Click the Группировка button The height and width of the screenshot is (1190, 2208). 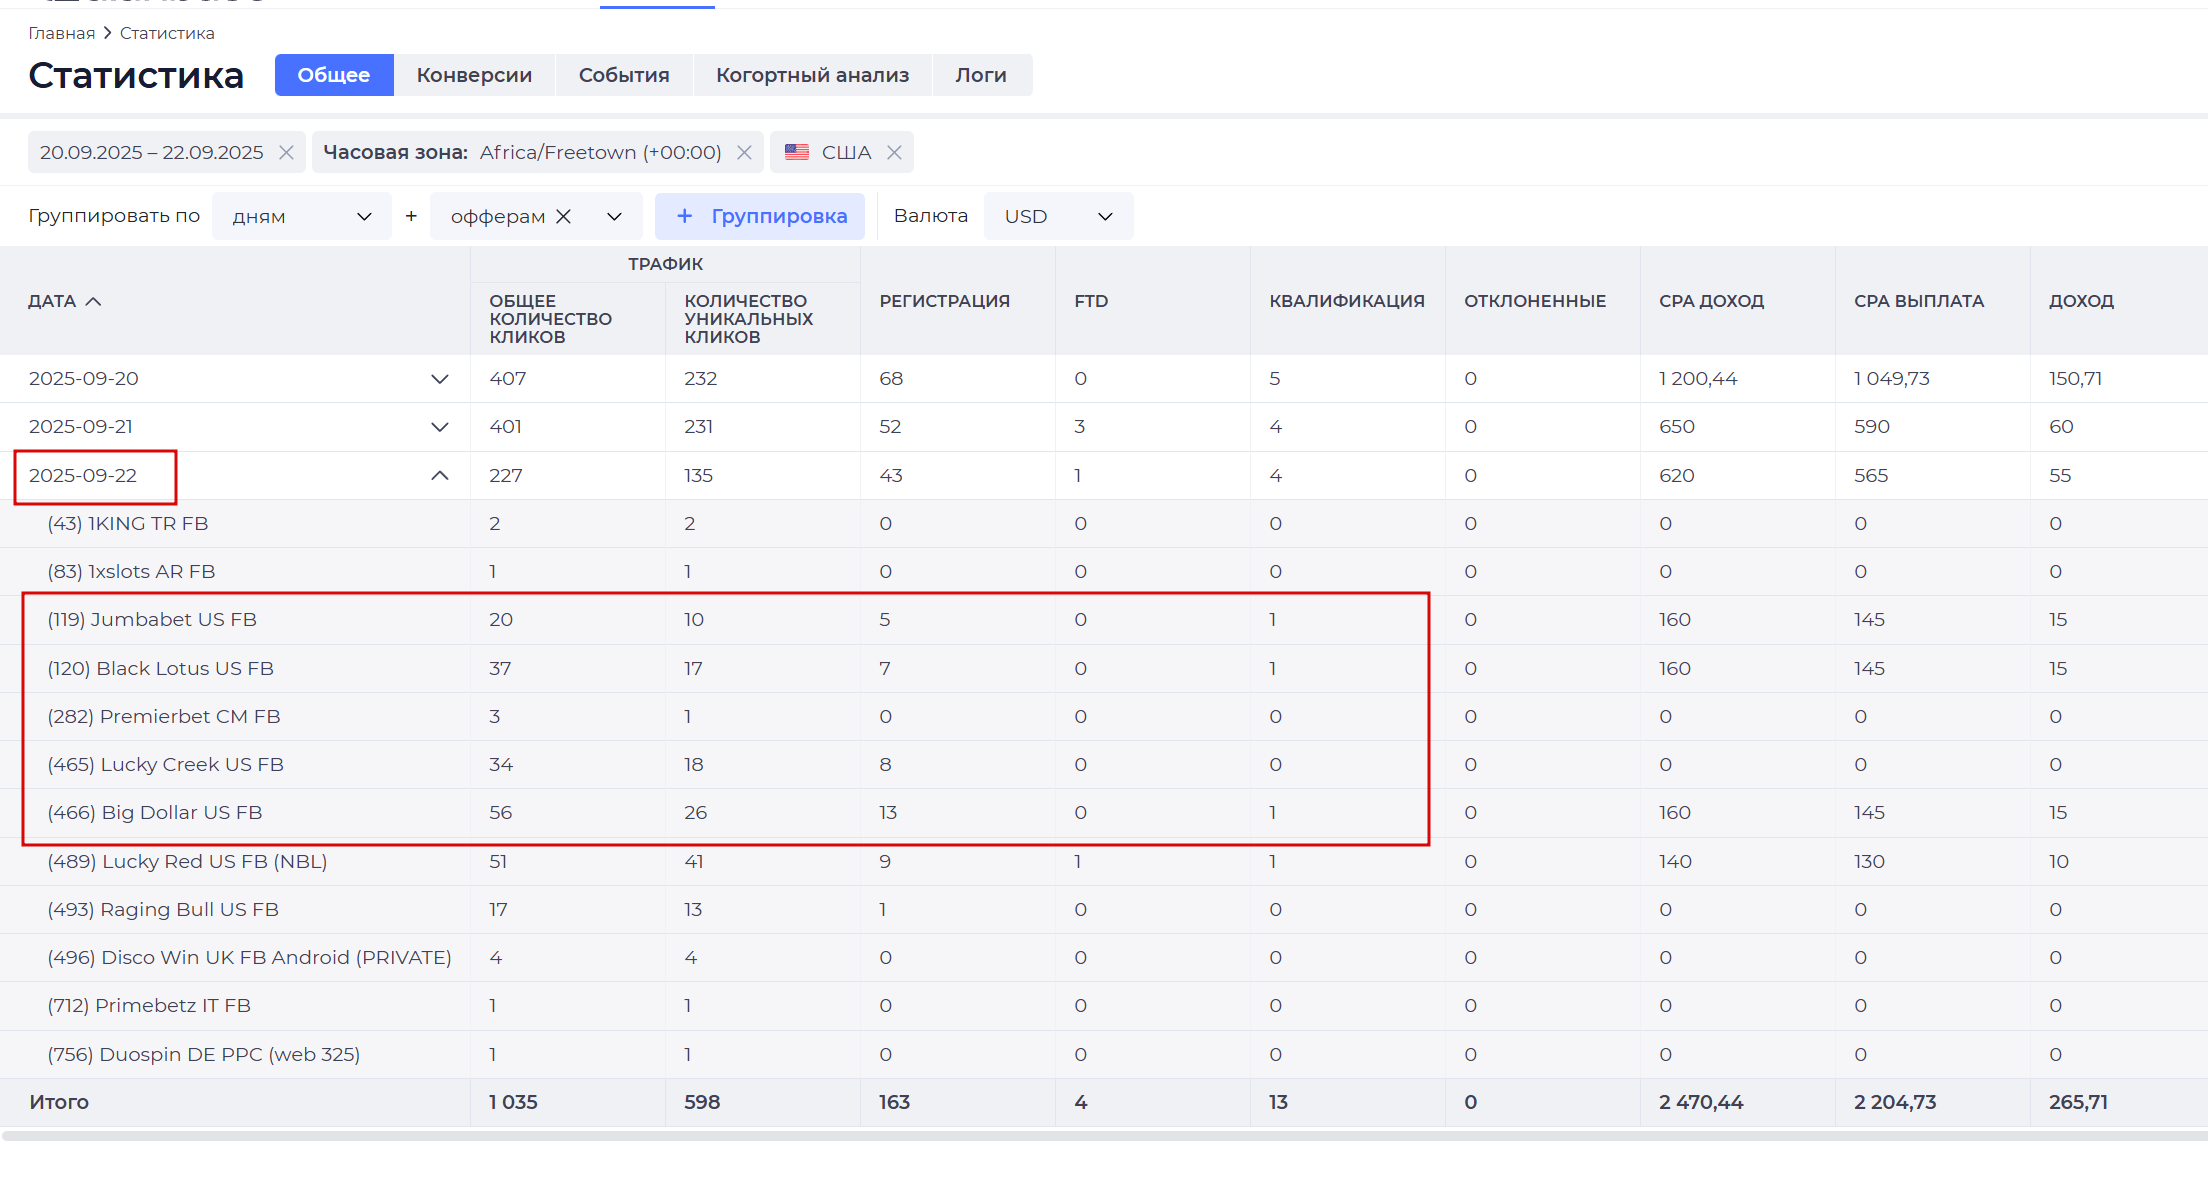(x=760, y=216)
